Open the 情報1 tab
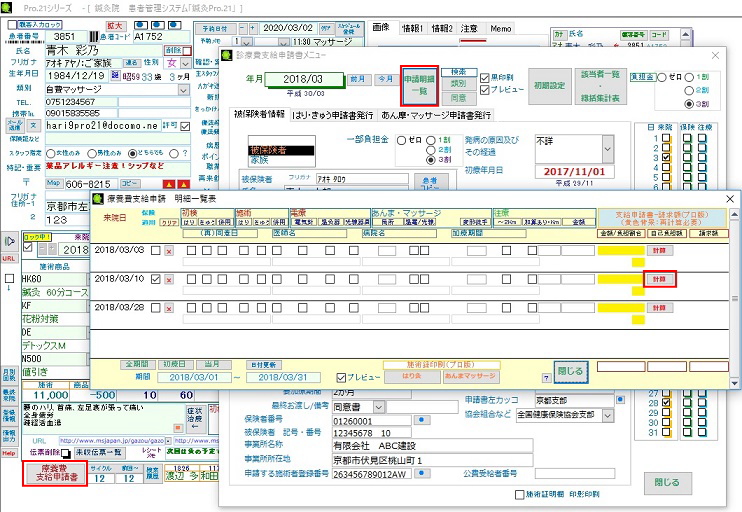 pos(412,28)
